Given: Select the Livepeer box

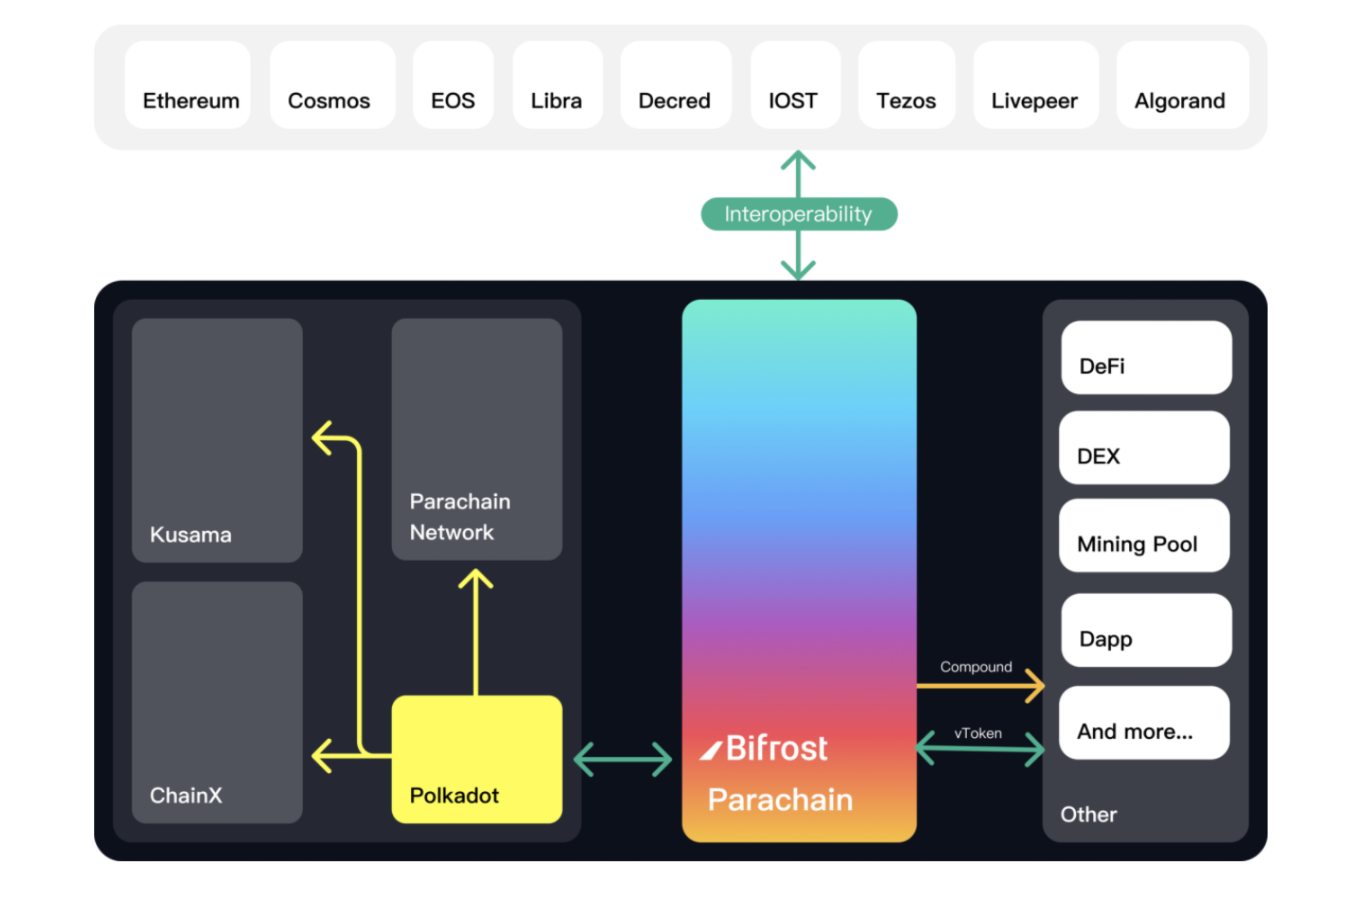Looking at the screenshot, I should 1036,85.
